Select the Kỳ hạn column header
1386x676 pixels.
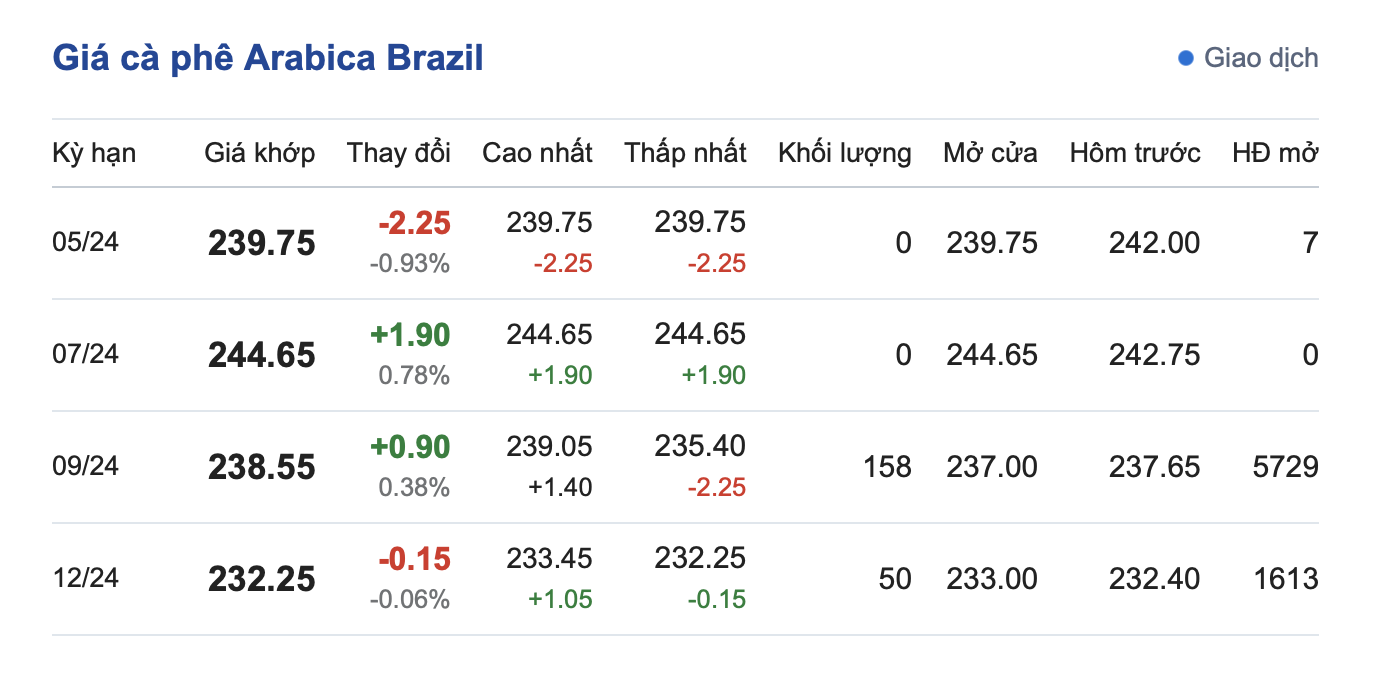(x=94, y=153)
